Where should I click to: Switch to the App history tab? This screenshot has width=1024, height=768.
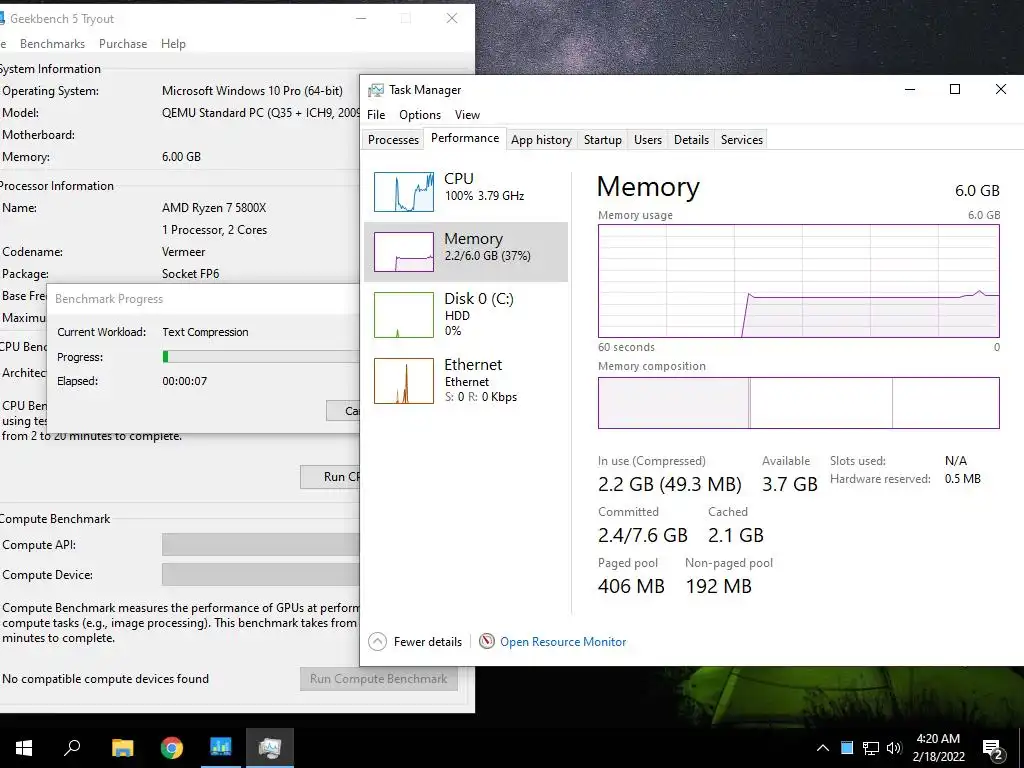click(x=541, y=140)
